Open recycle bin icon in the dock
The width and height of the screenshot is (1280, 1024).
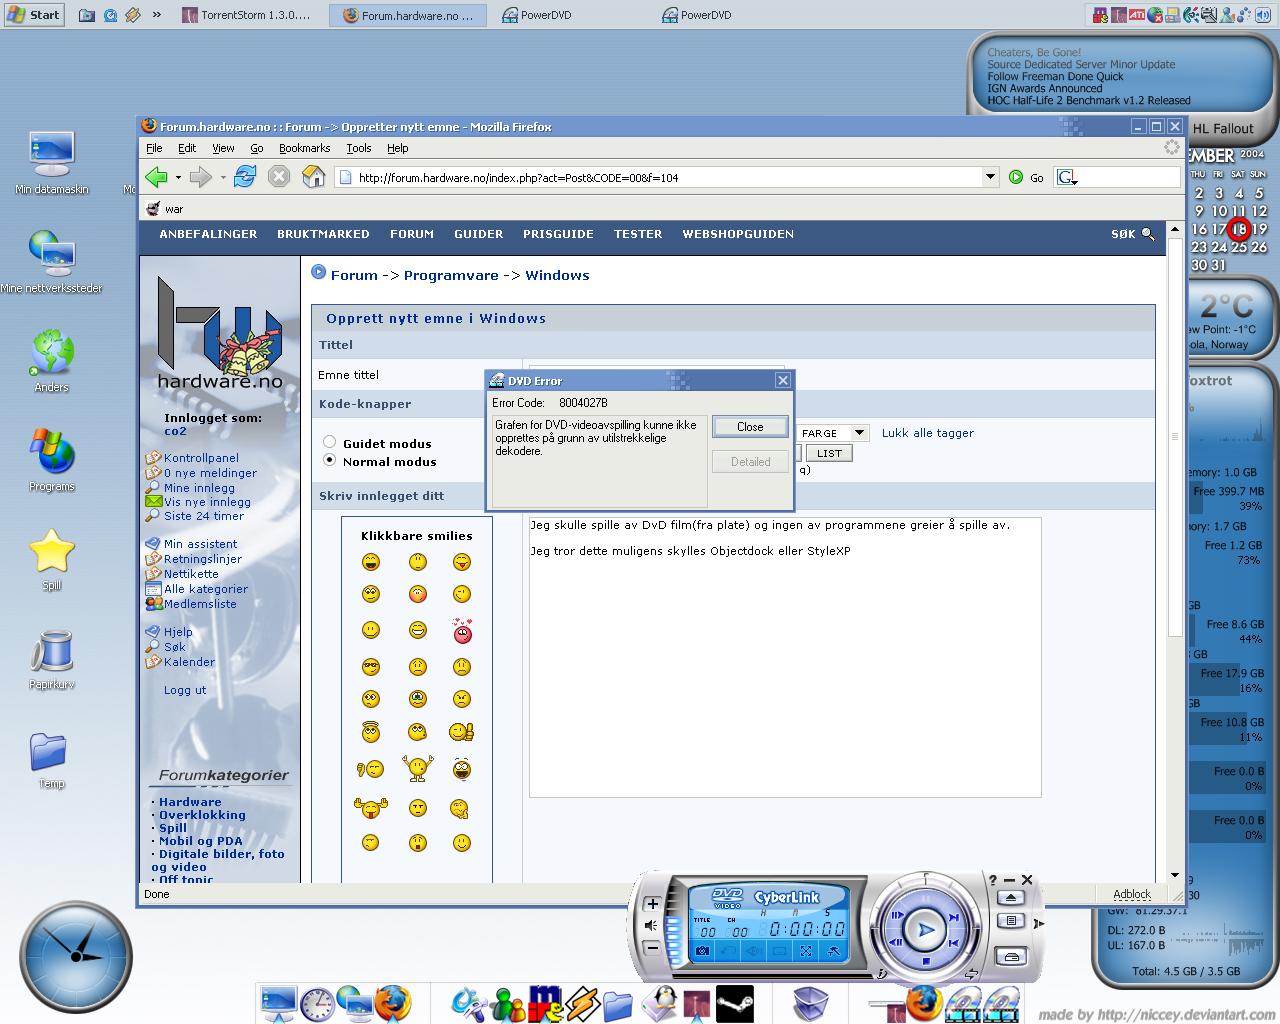[x=811, y=1003]
